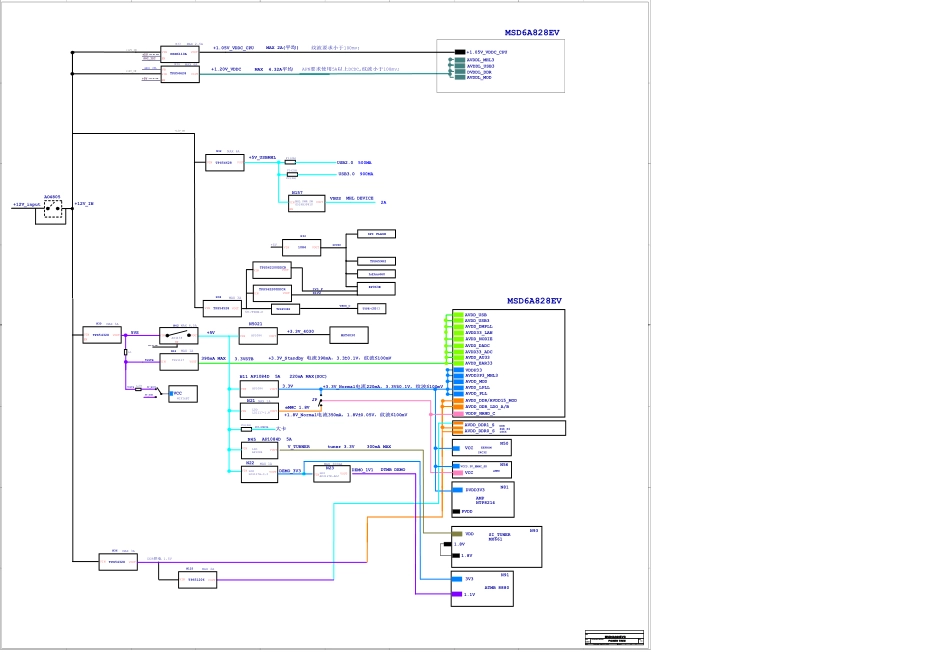Click the USB2.0 500mA fuse symbol
The image size is (950, 672).
point(290,162)
